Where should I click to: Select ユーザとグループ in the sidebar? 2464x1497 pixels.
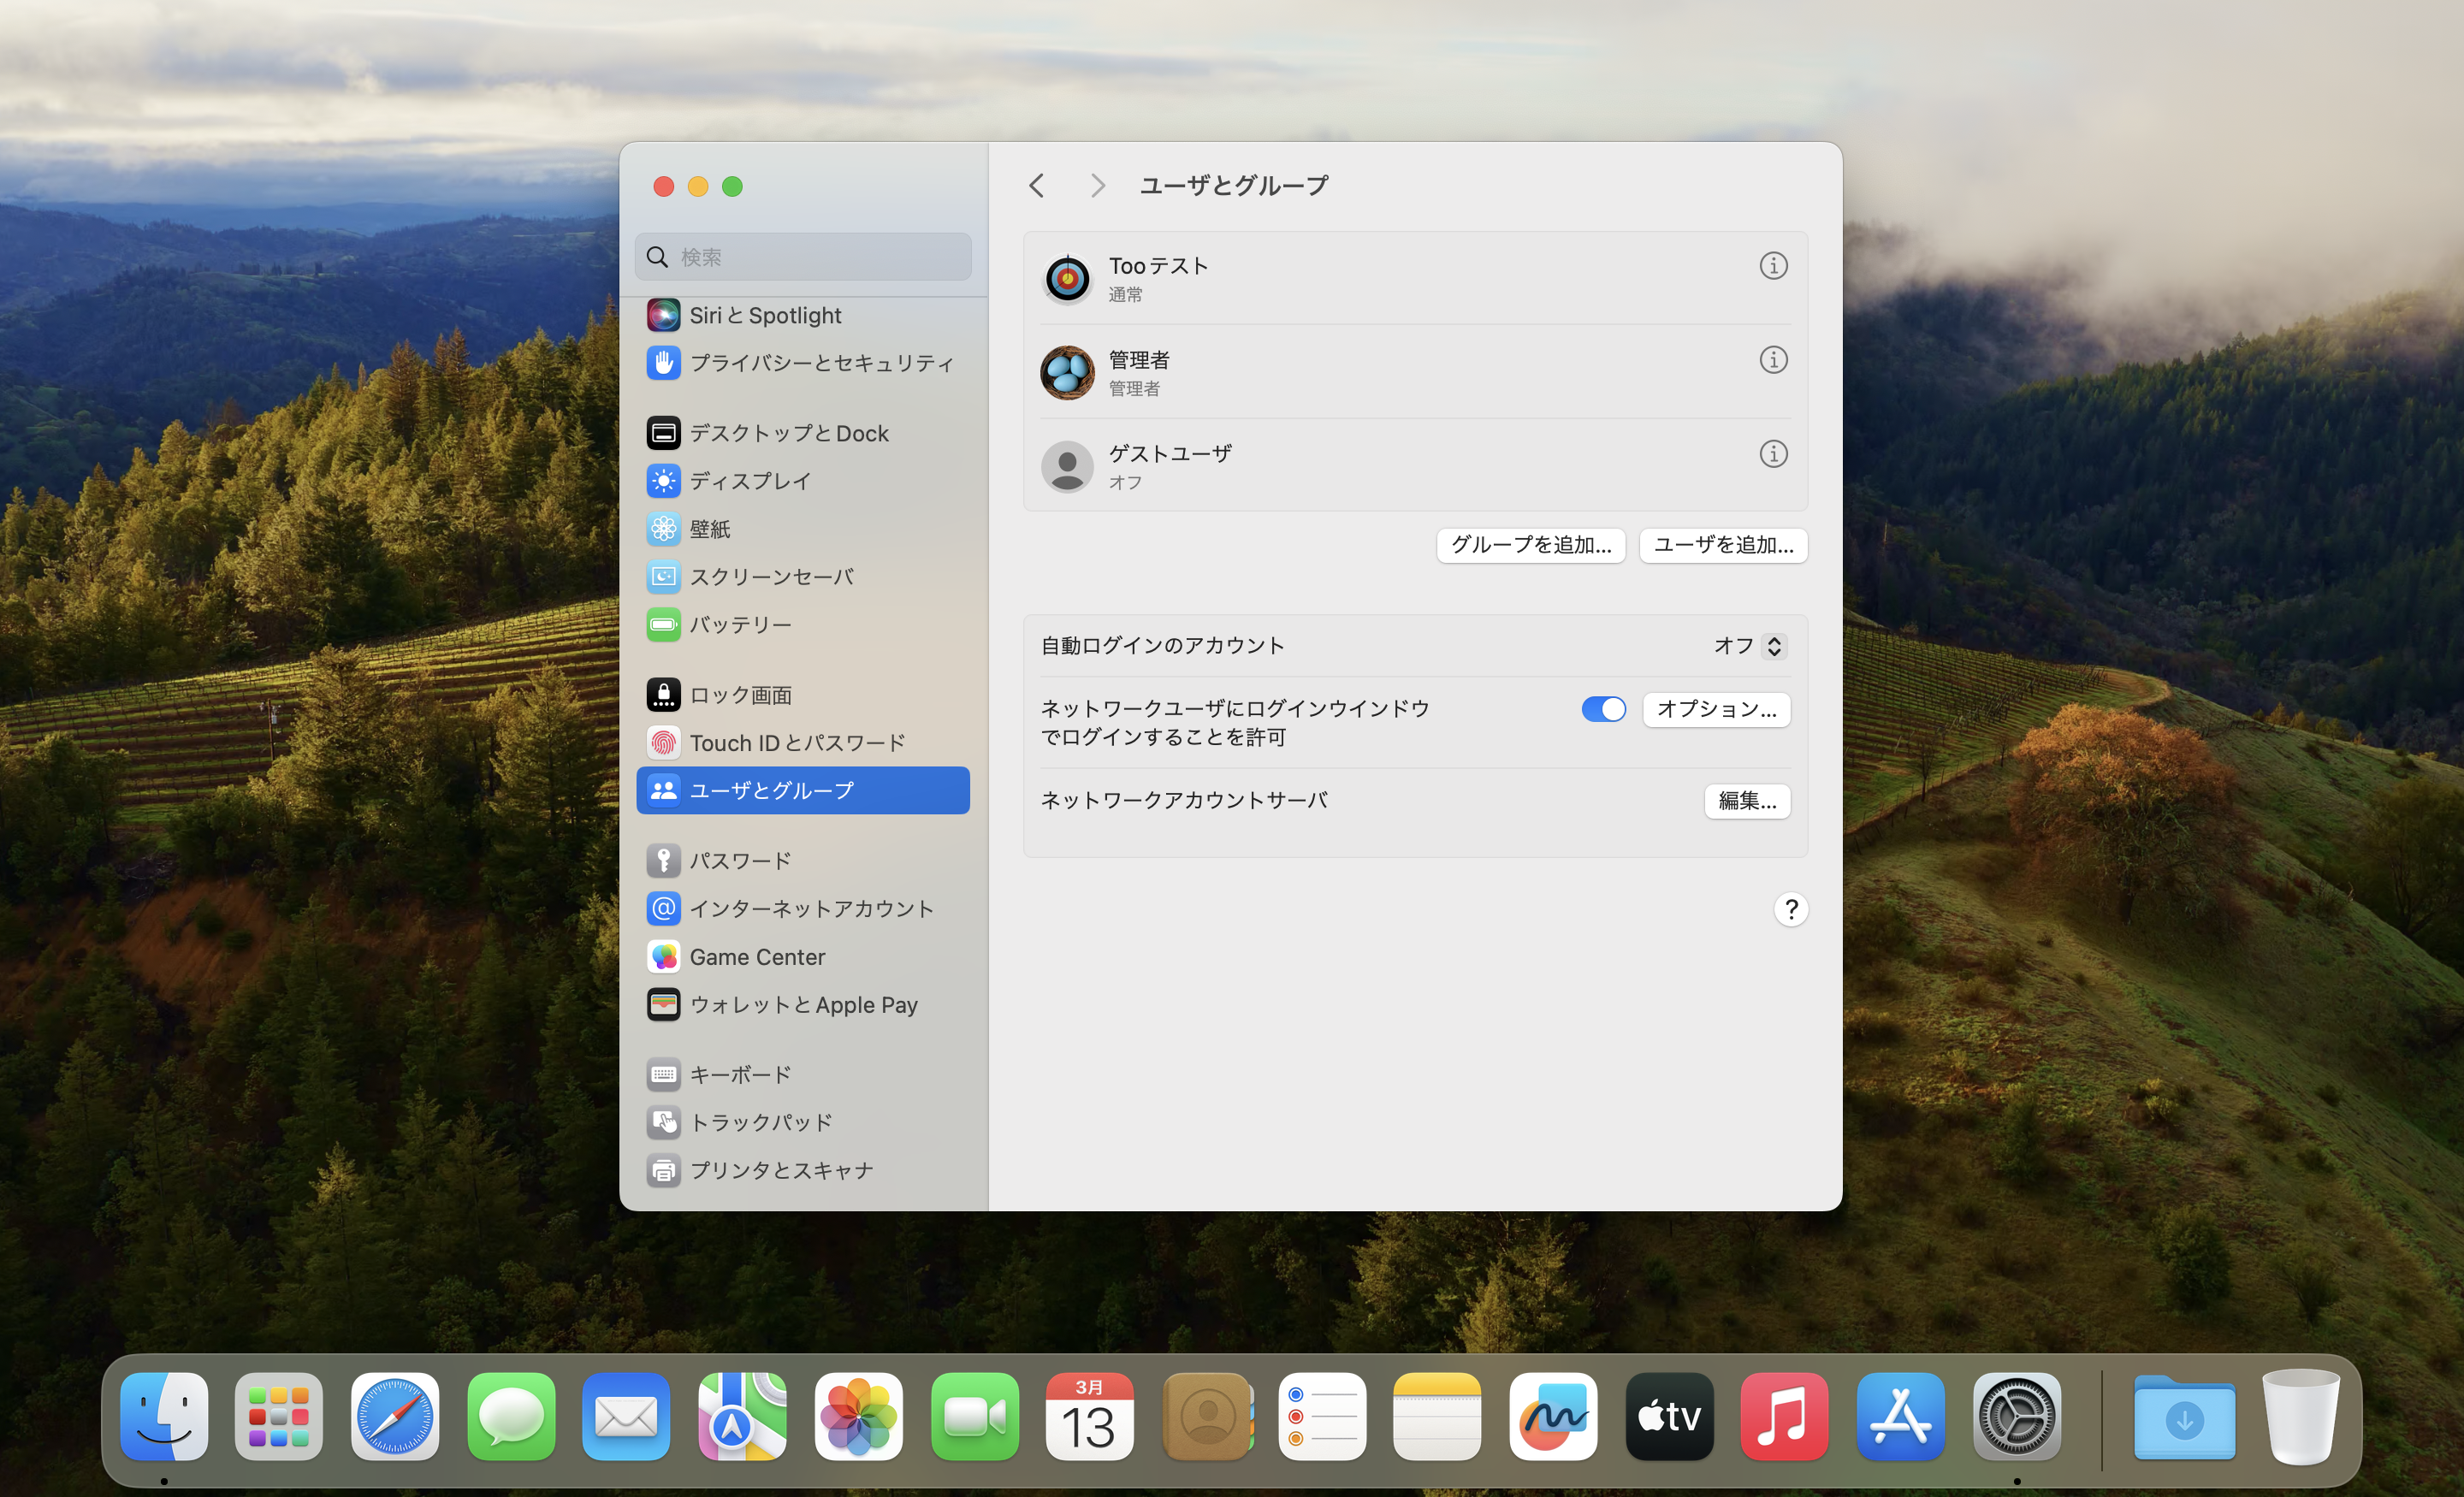point(802,790)
